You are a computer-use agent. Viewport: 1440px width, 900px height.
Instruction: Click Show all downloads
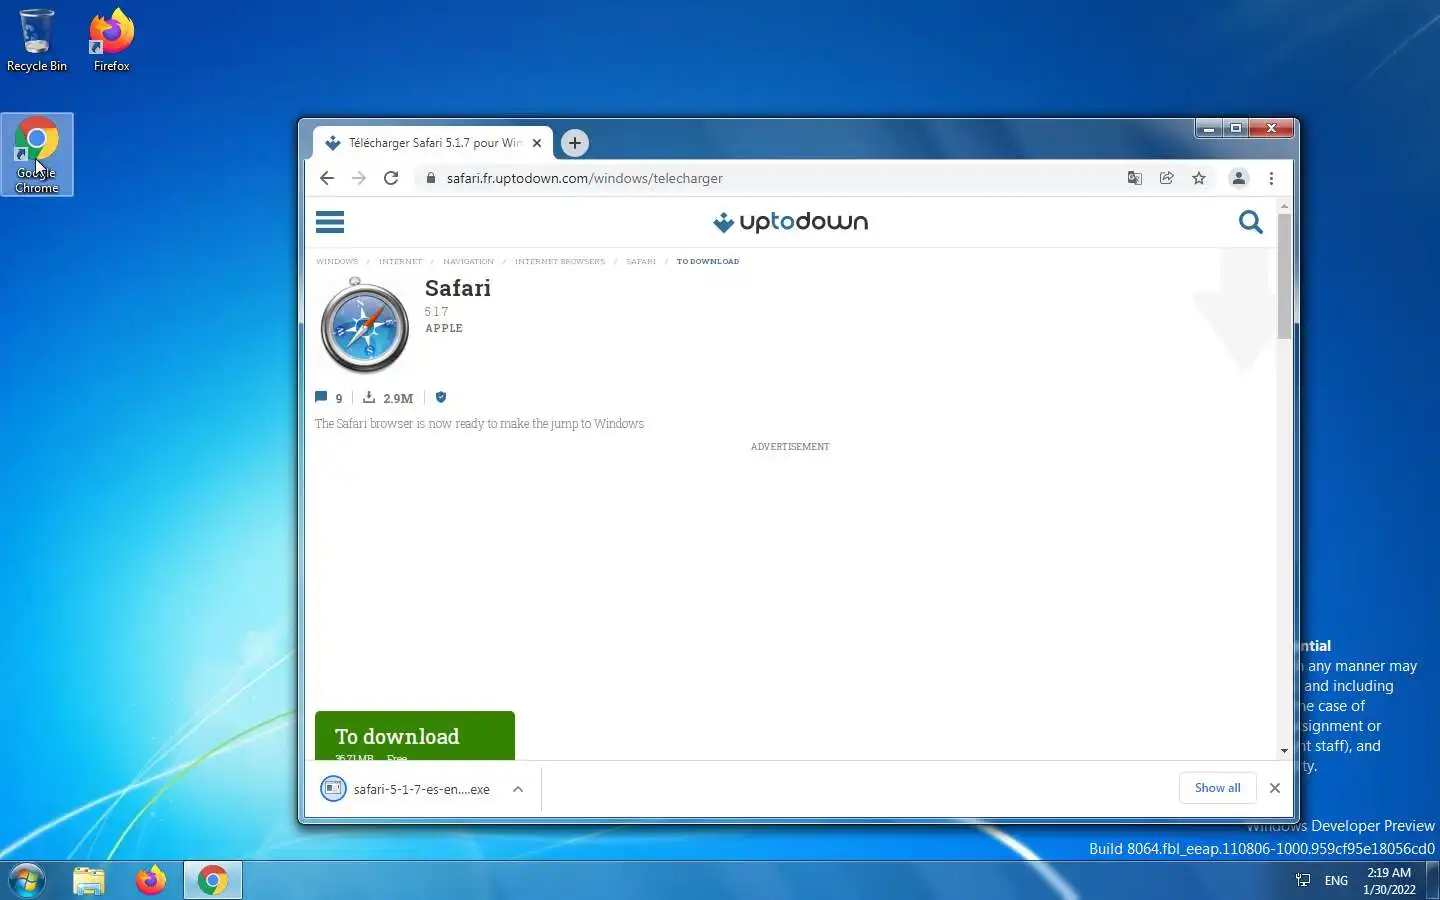click(x=1217, y=788)
